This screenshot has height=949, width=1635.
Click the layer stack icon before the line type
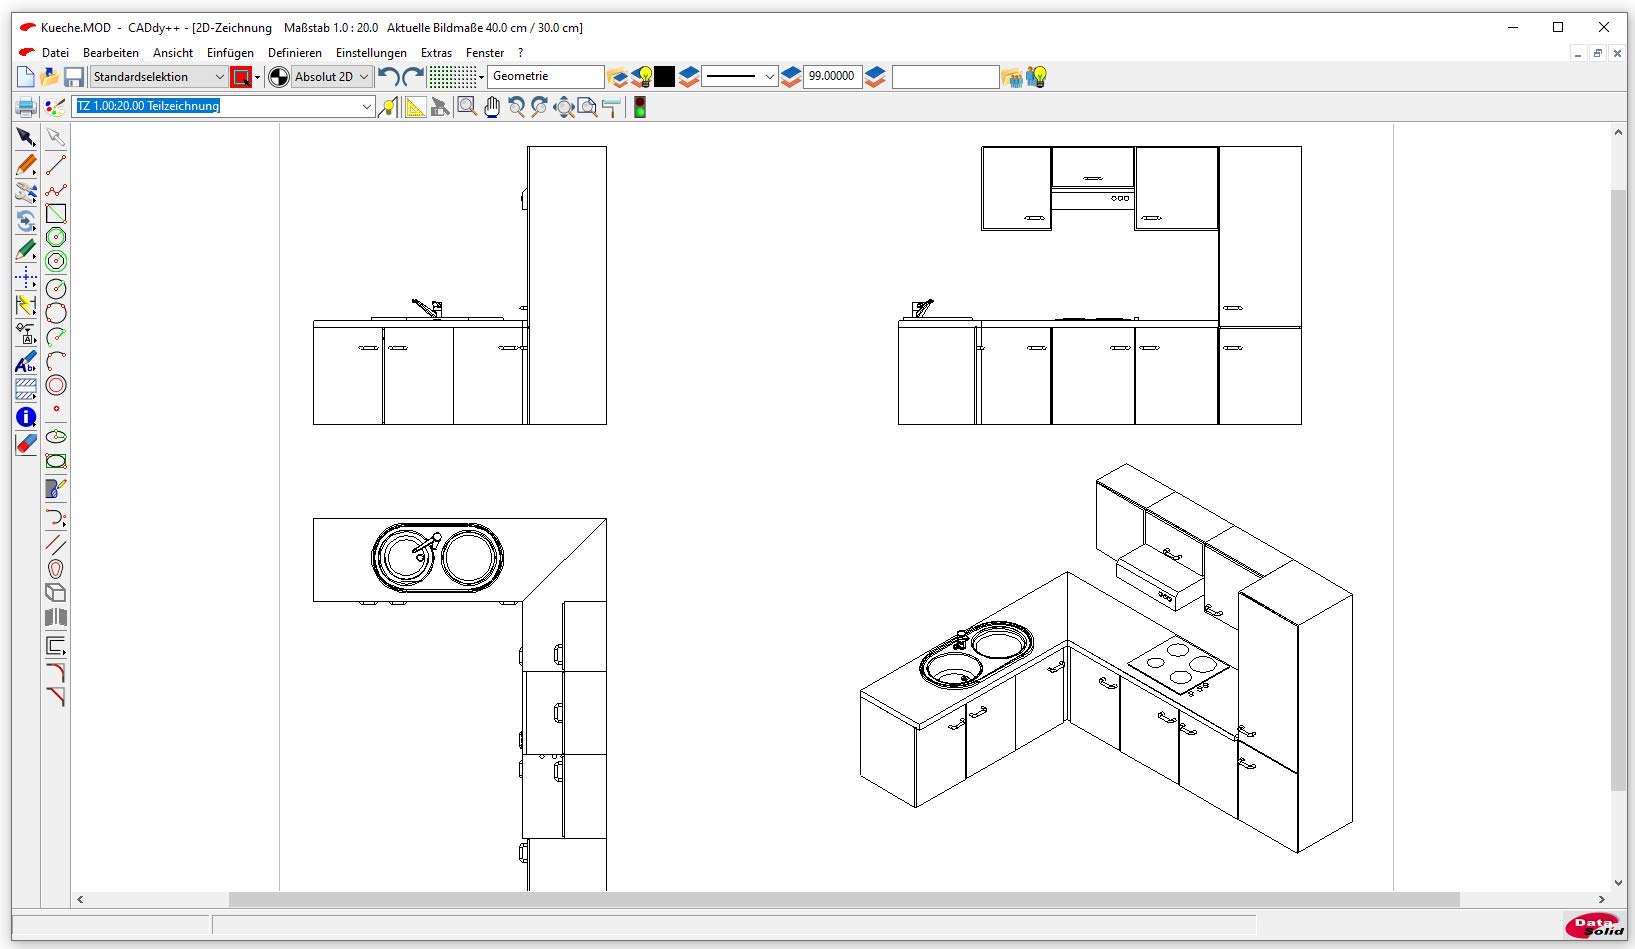click(x=689, y=77)
